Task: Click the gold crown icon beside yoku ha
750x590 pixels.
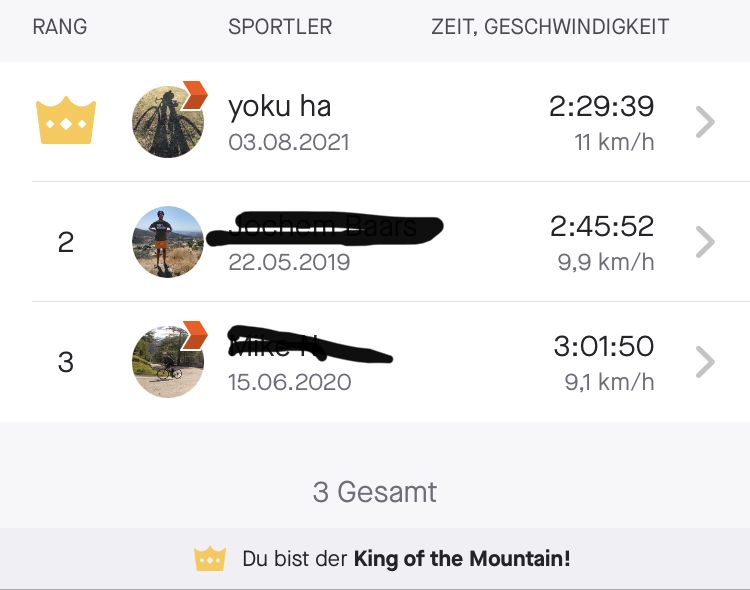Action: pyautogui.click(x=66, y=122)
